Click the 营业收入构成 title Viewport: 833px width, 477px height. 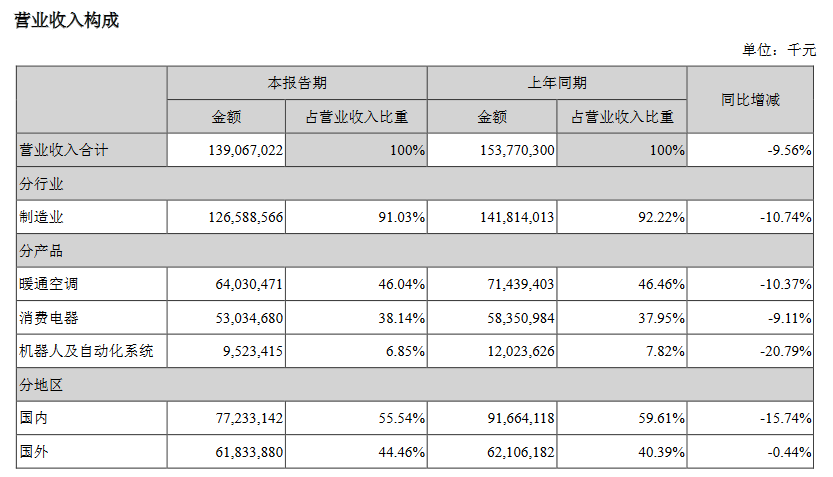click(x=67, y=20)
